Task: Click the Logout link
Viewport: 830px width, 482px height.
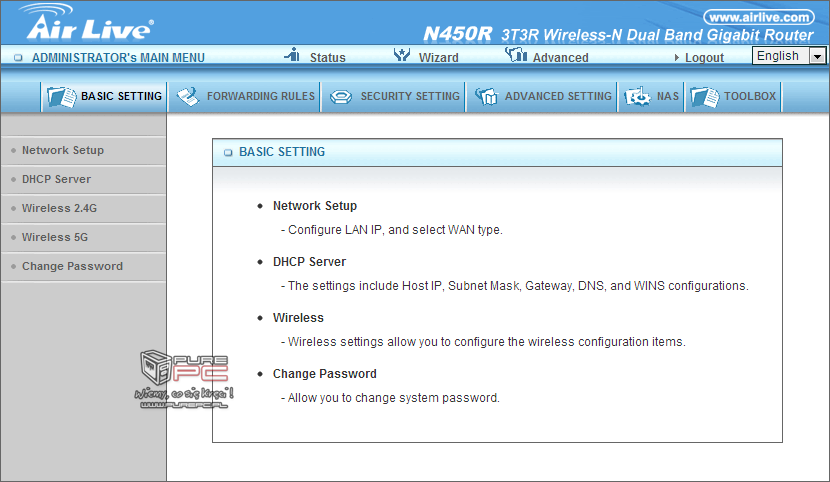Action: [704, 58]
